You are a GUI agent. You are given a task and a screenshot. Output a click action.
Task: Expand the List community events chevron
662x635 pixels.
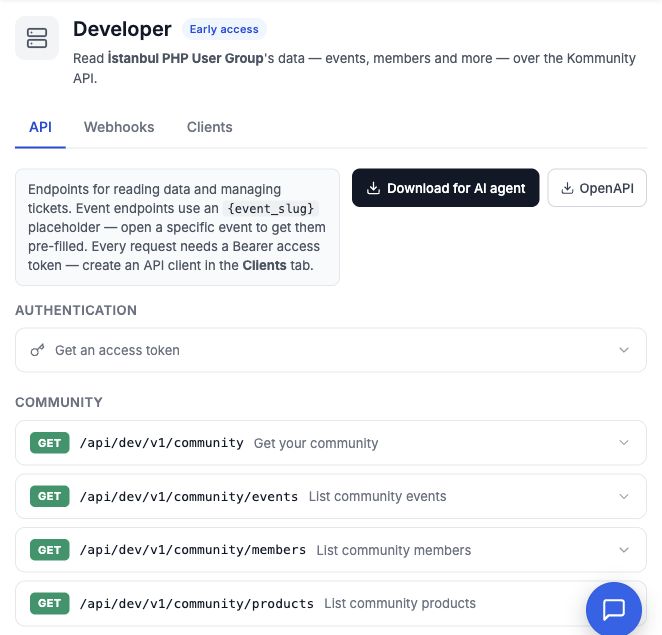[x=624, y=496]
